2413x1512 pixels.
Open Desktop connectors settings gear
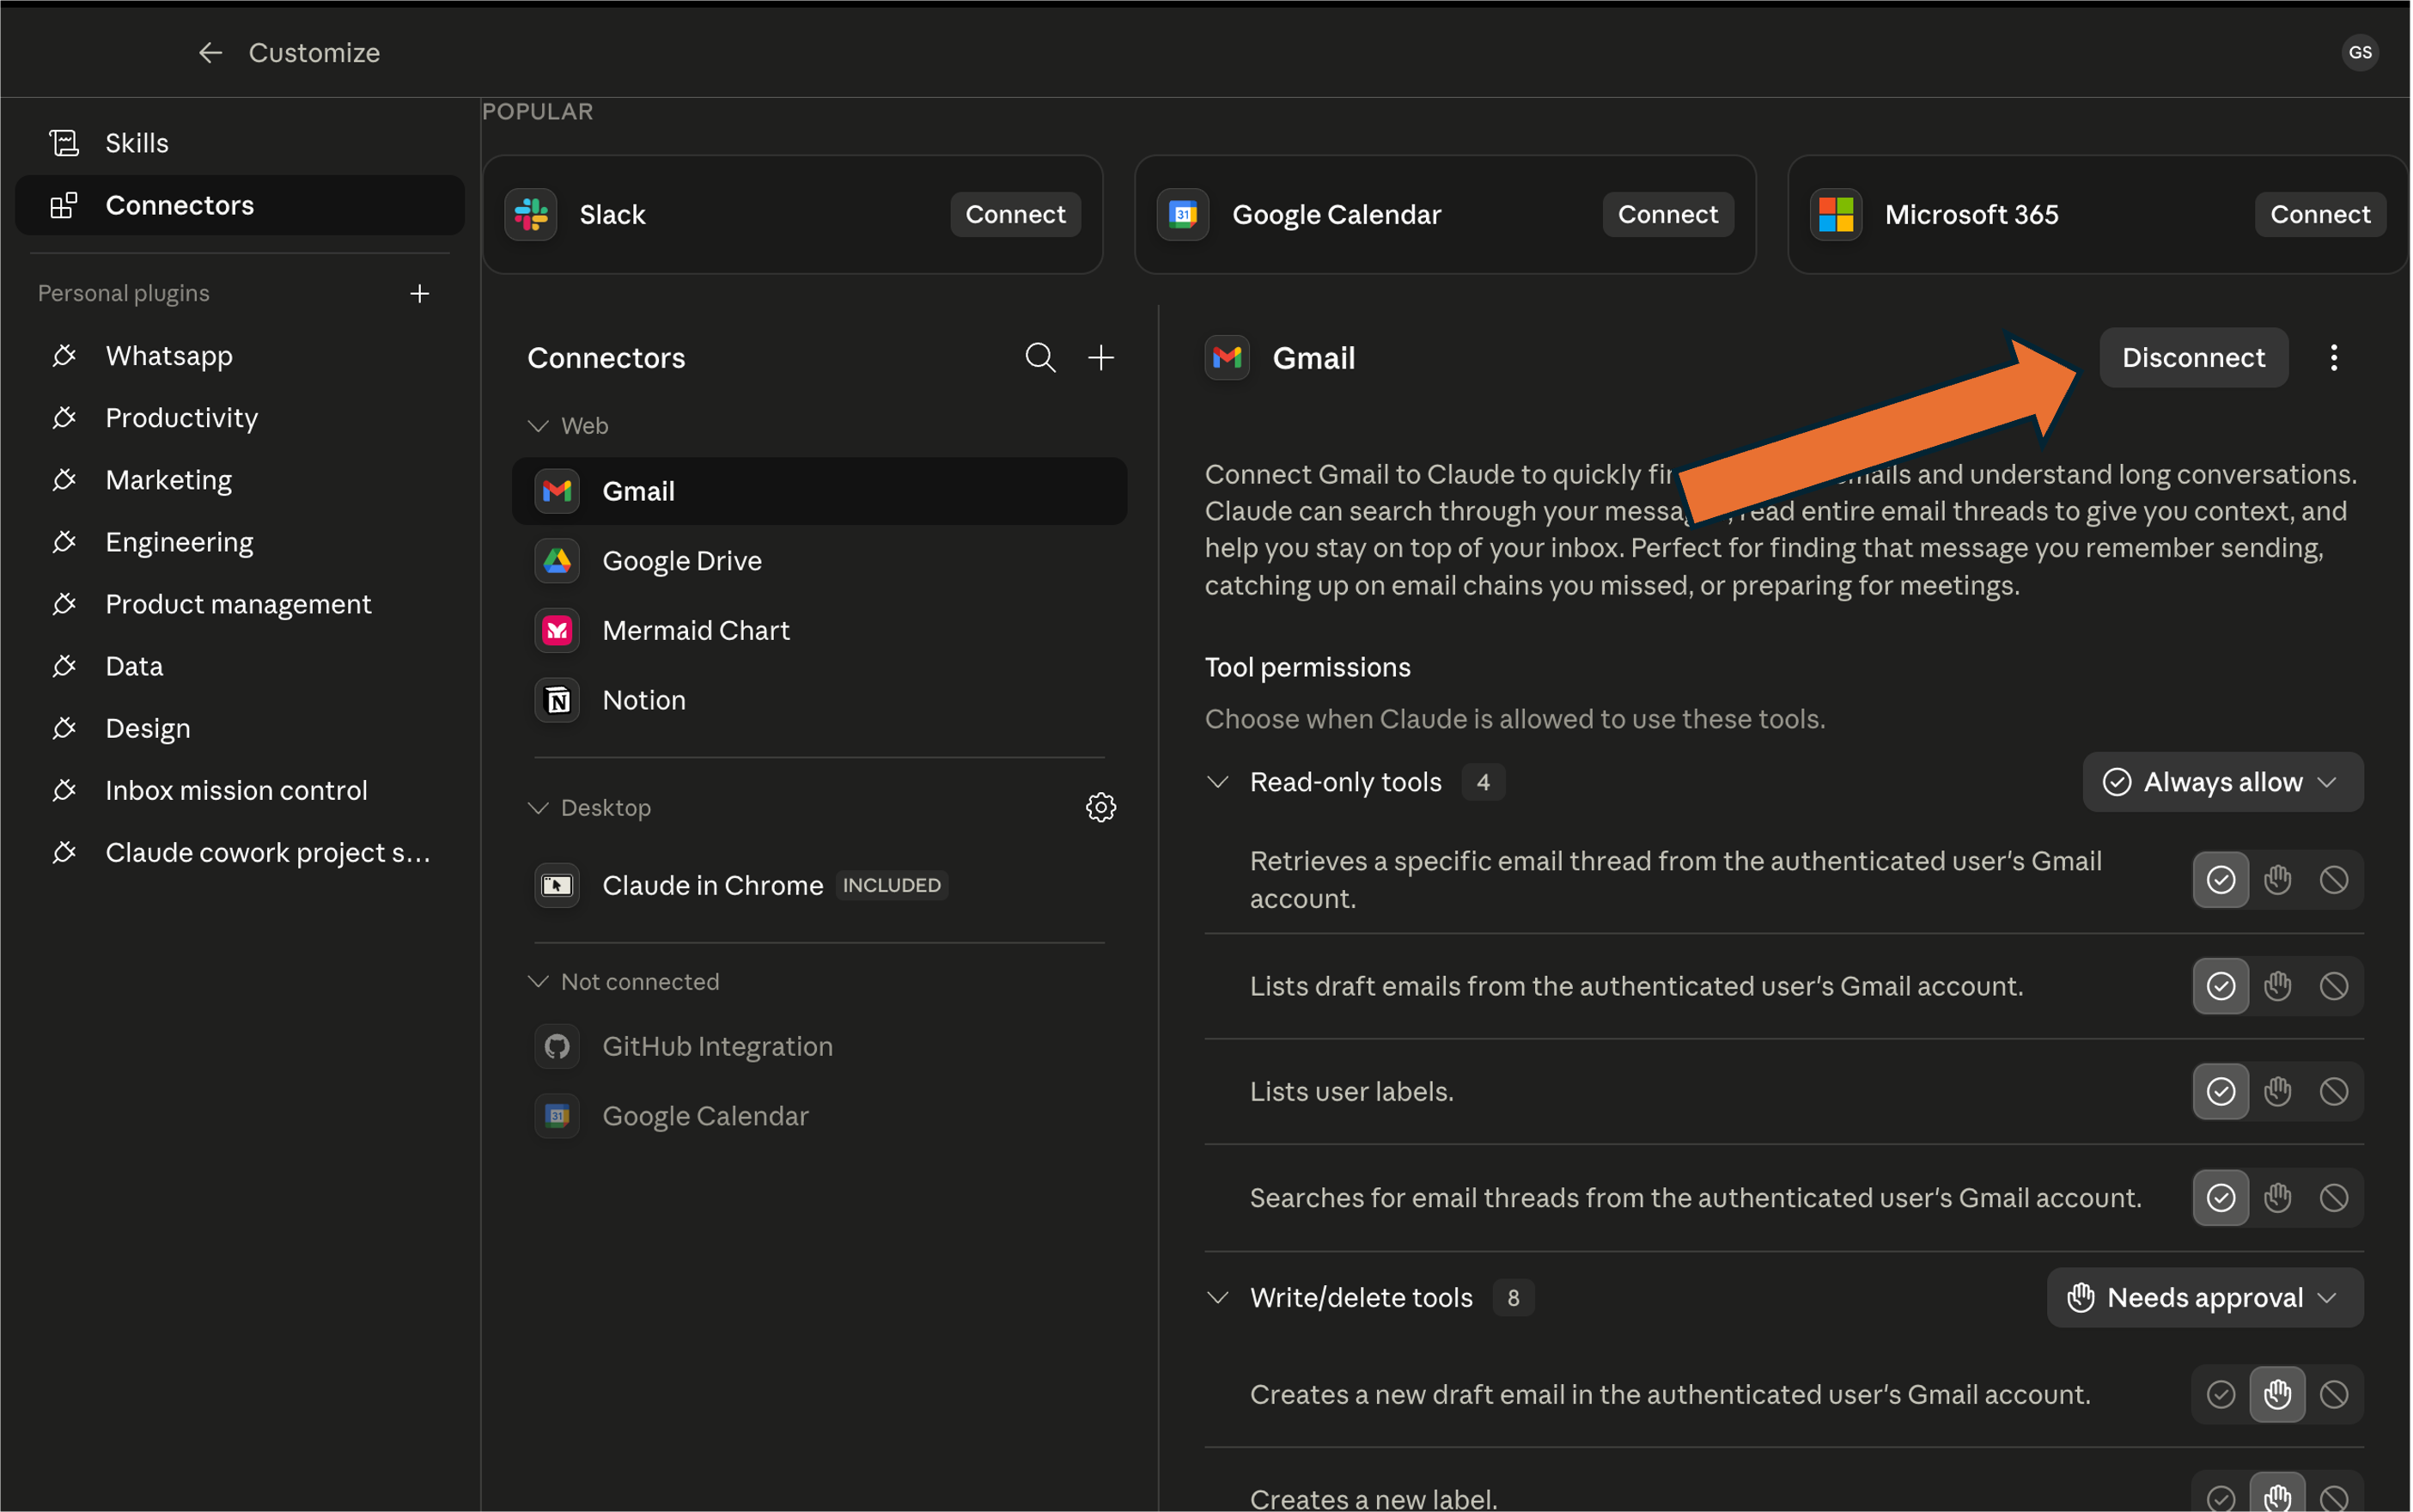point(1101,807)
